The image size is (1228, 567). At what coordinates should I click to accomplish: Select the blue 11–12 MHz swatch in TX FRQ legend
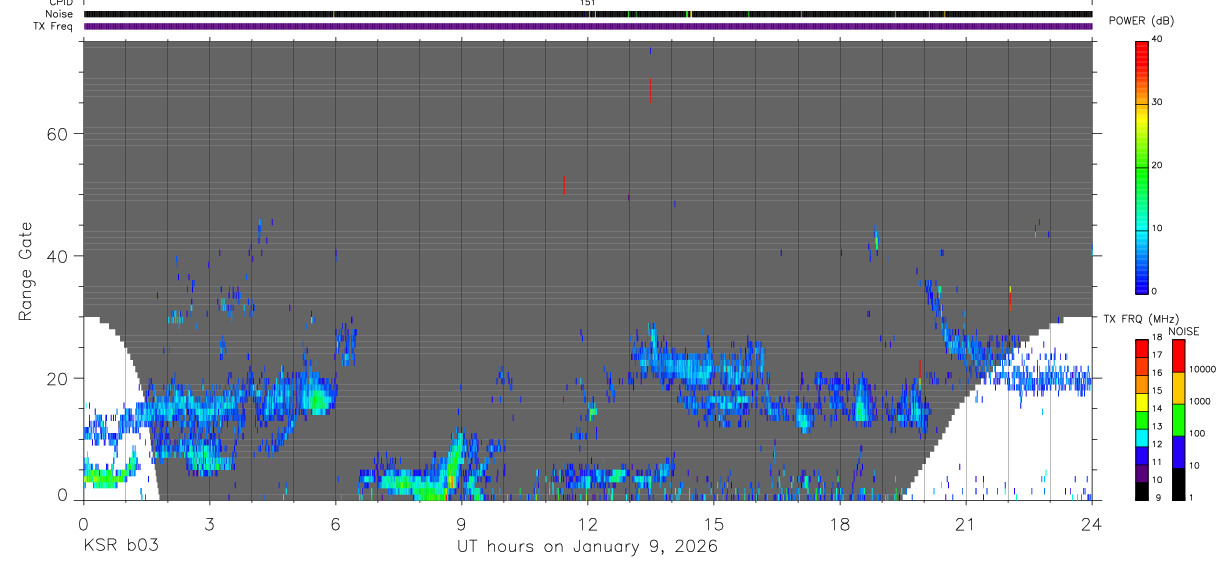click(x=1141, y=456)
